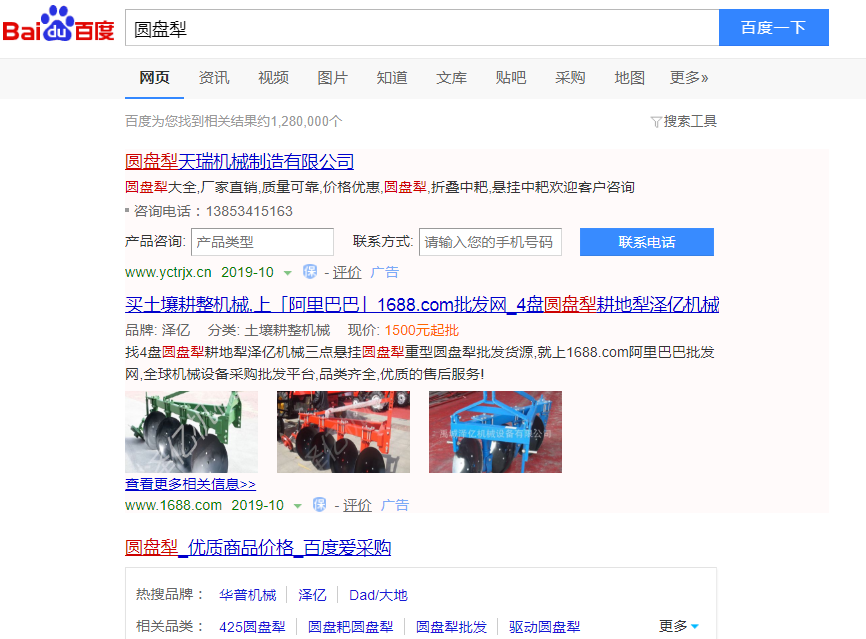
Task: Click 广告 label beside www.1688.com
Action: click(395, 505)
